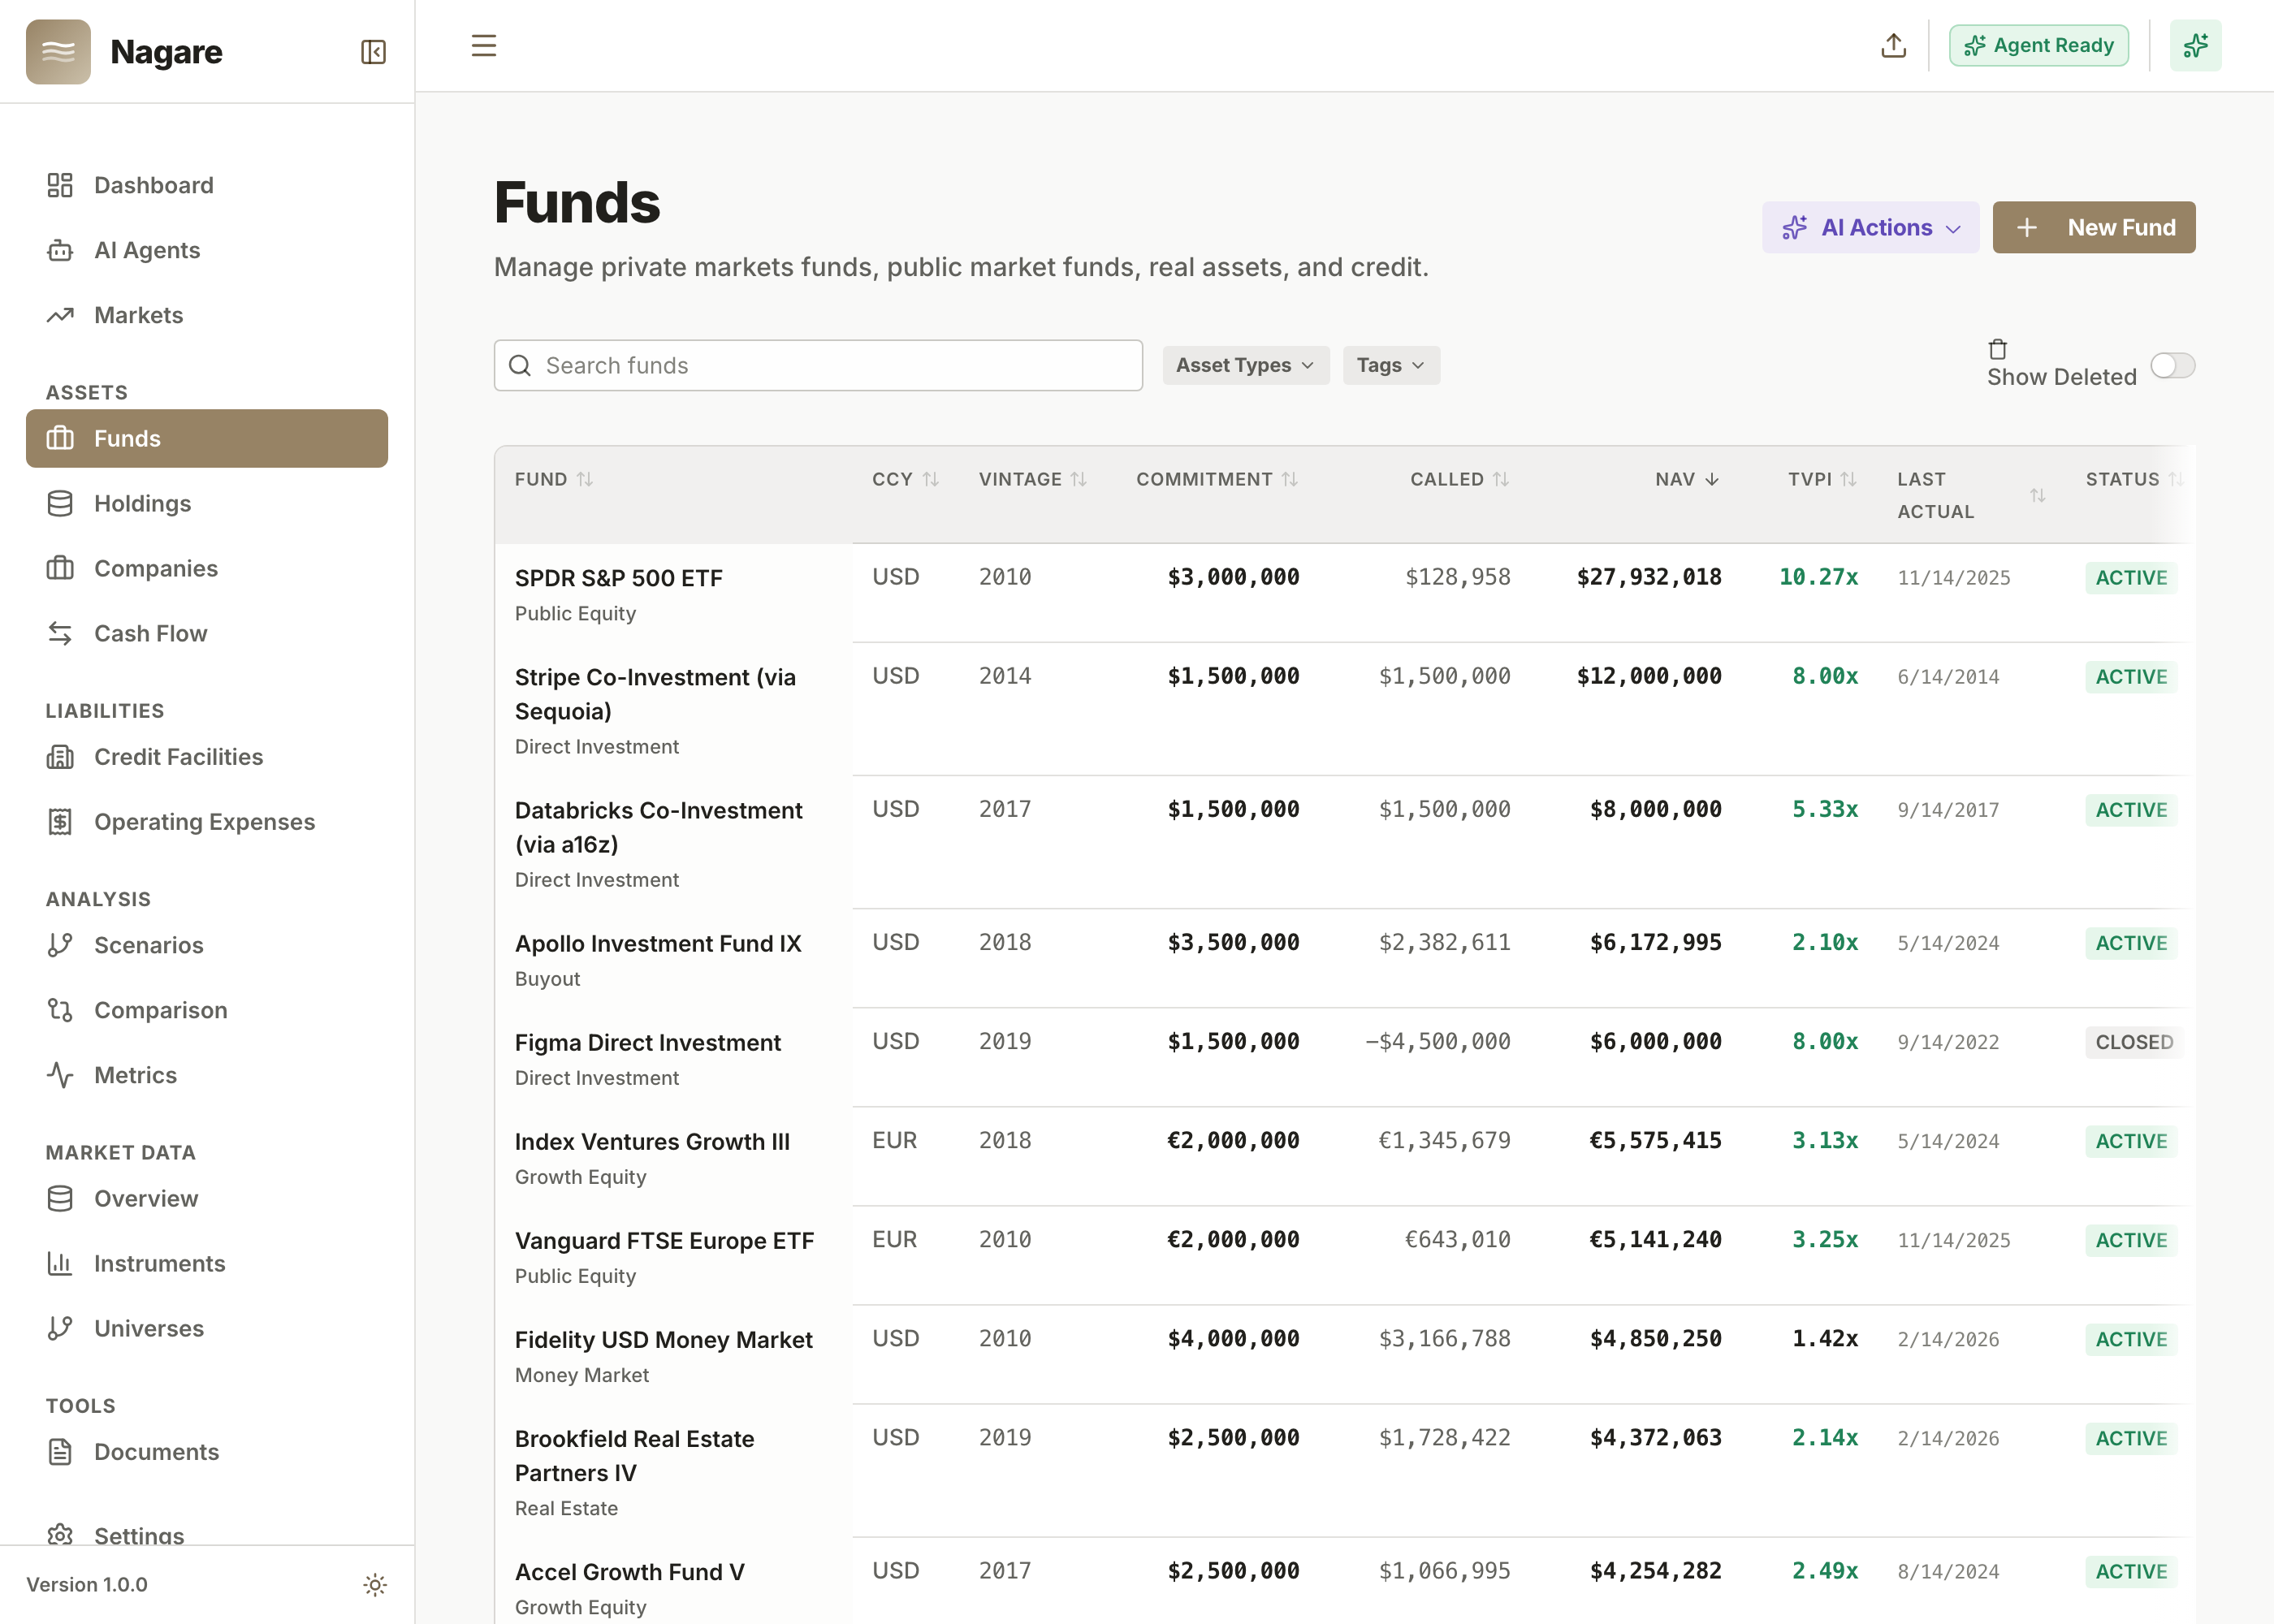The image size is (2274, 1624).
Task: Click the Comparison icon in sidebar
Action: (x=60, y=1010)
